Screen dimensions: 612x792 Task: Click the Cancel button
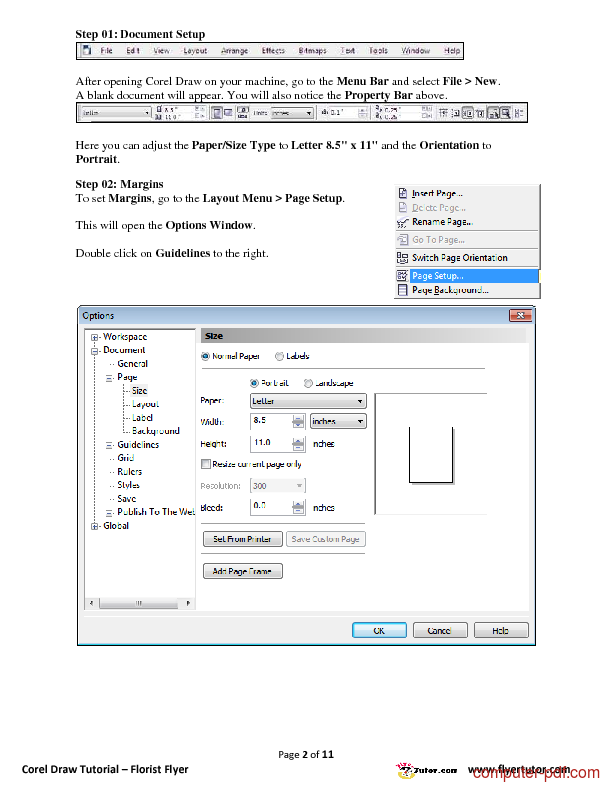[x=440, y=630]
